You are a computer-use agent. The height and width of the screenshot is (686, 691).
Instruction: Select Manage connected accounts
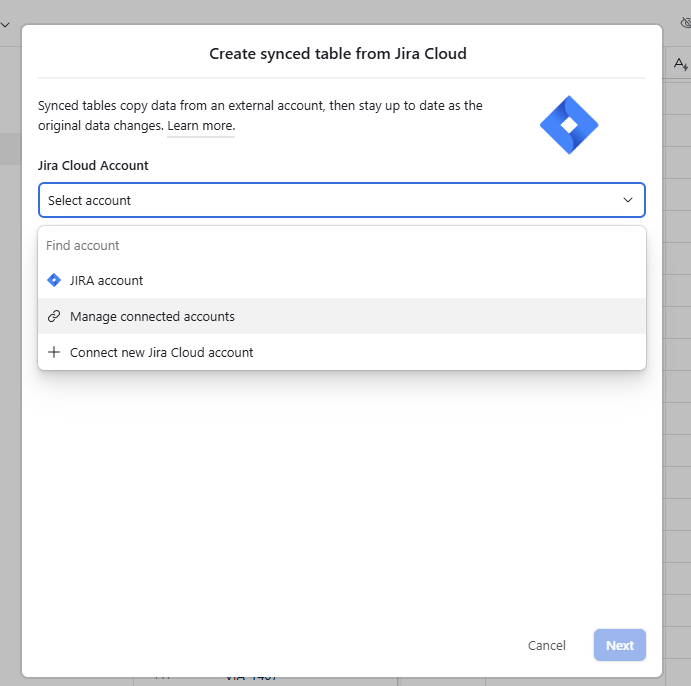click(342, 316)
